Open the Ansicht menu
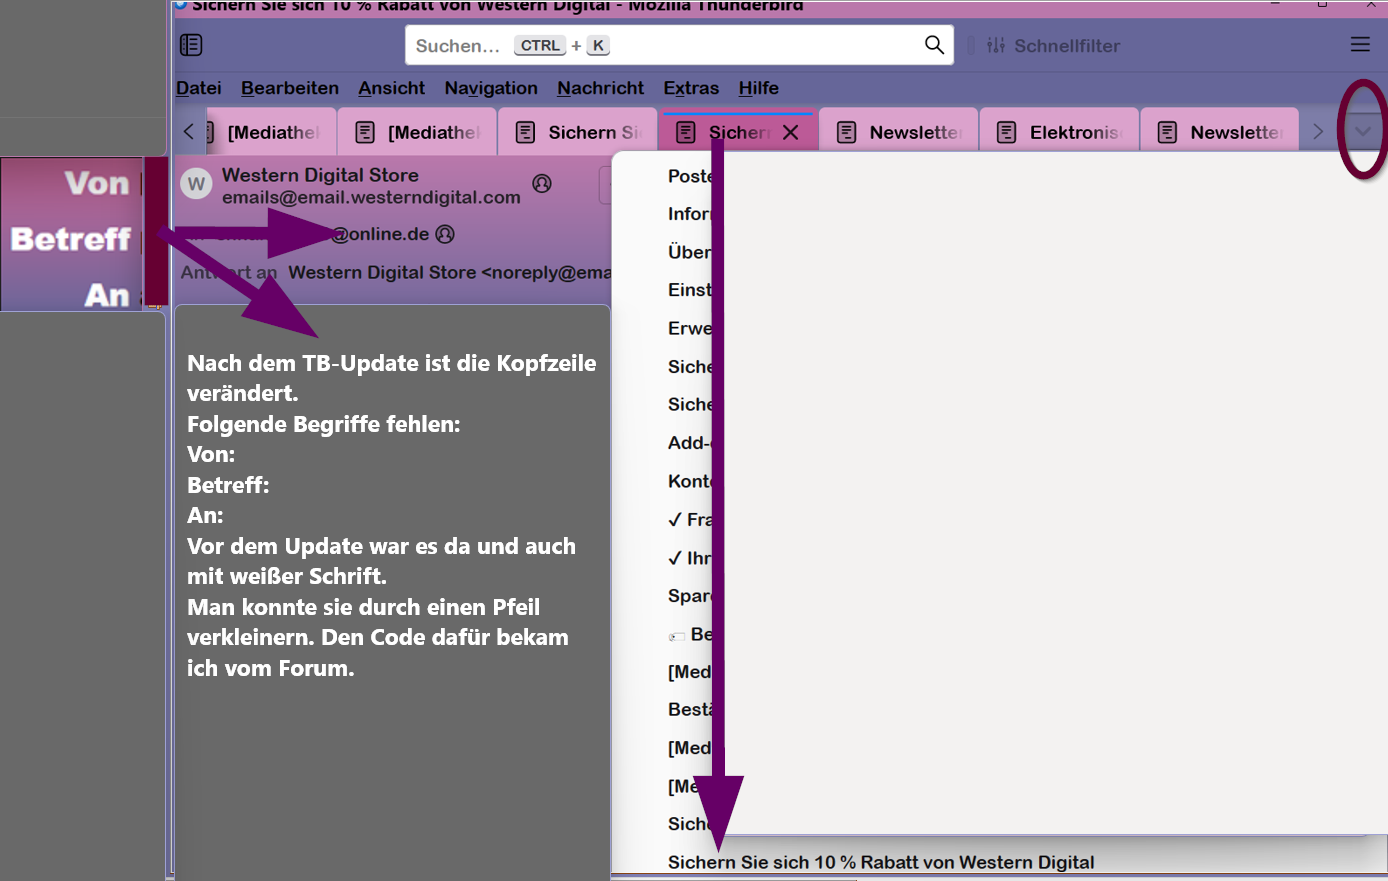 [392, 88]
